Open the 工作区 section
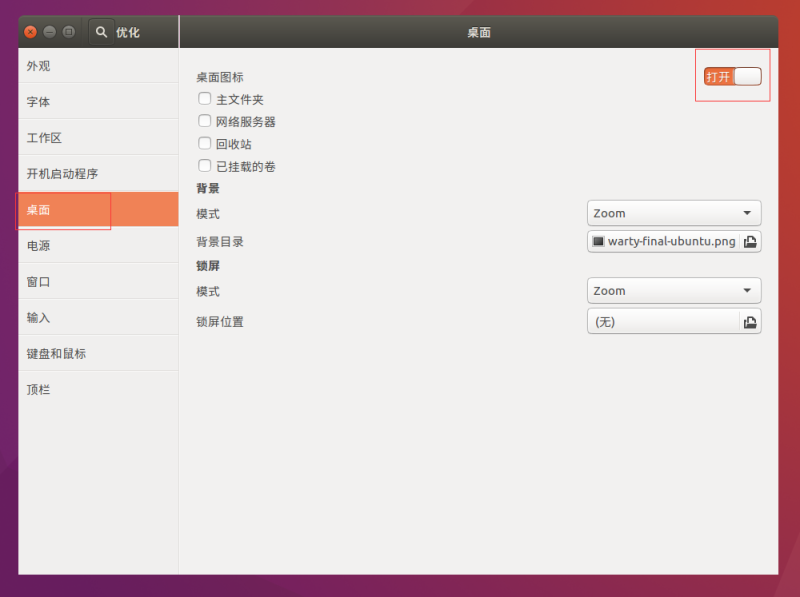The image size is (800, 597). [98, 138]
